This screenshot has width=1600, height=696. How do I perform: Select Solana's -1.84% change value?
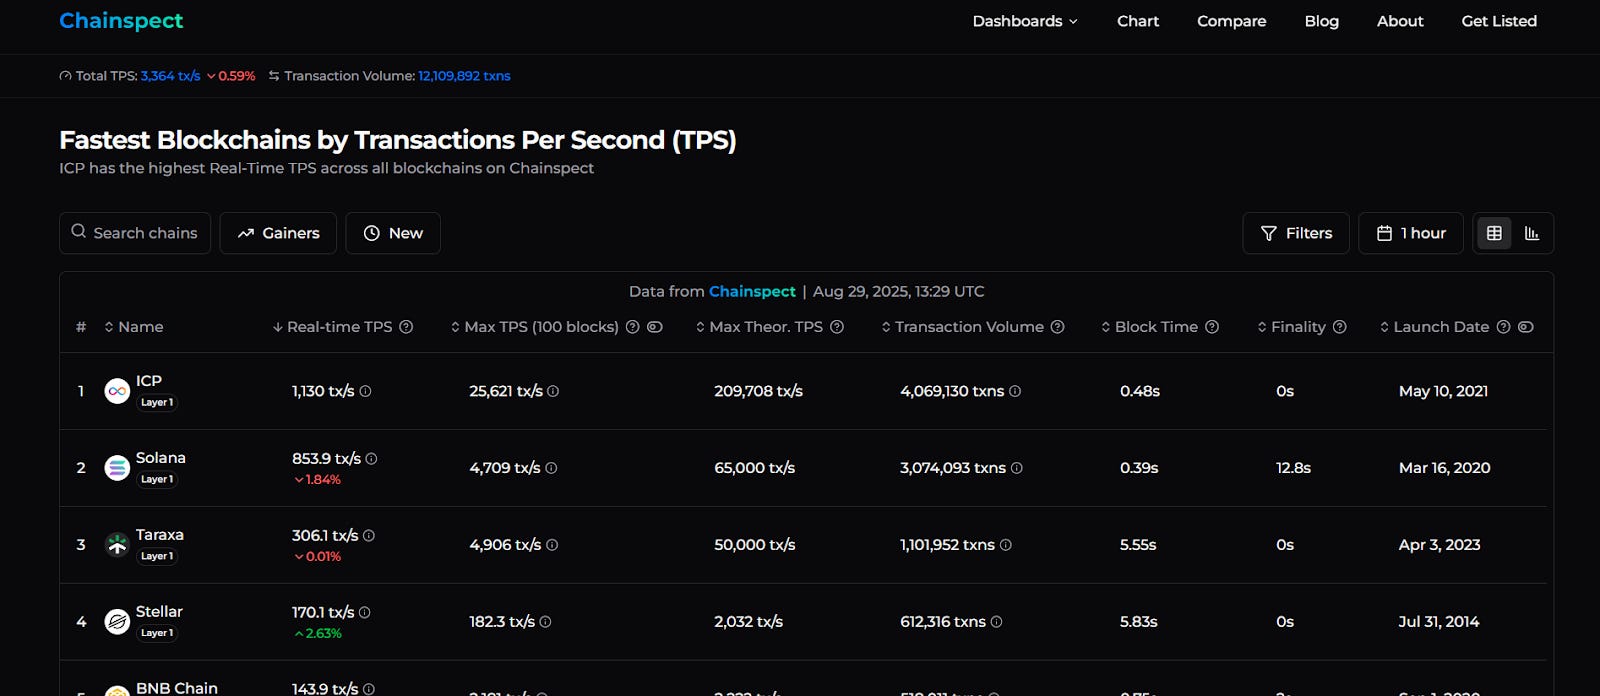317,480
